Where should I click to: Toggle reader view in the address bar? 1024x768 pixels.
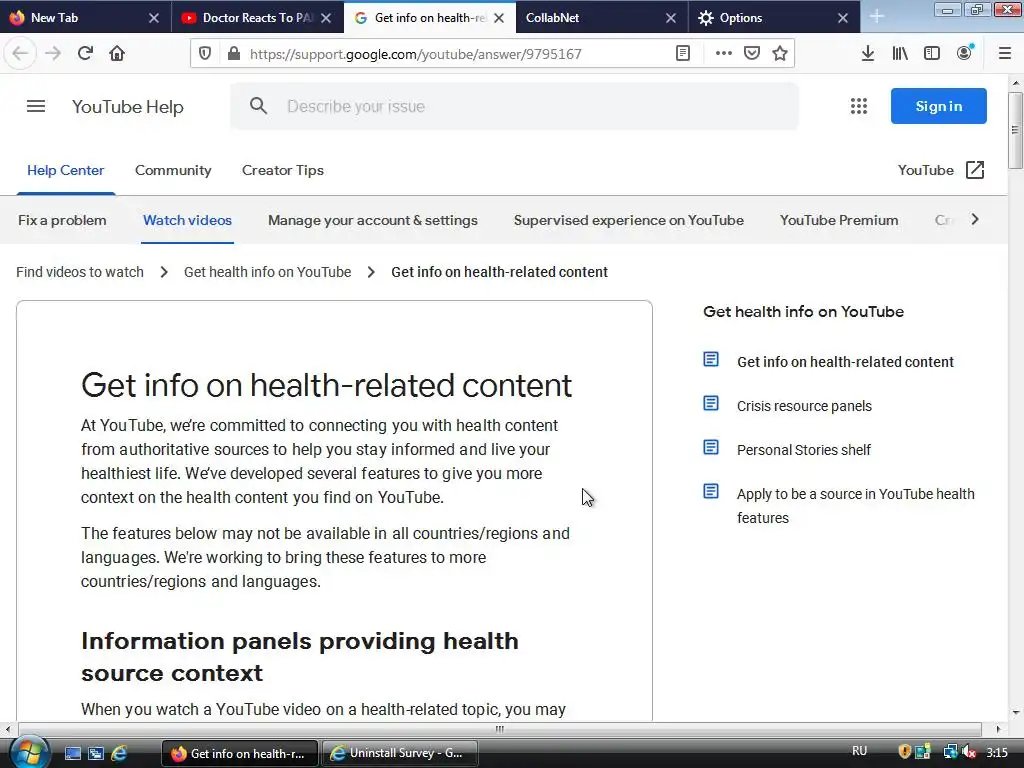(x=682, y=54)
